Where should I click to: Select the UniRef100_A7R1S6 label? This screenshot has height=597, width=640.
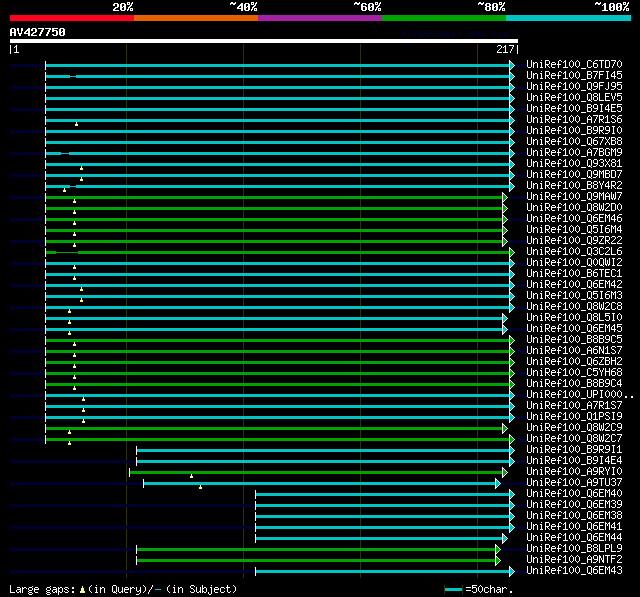[x=574, y=120]
